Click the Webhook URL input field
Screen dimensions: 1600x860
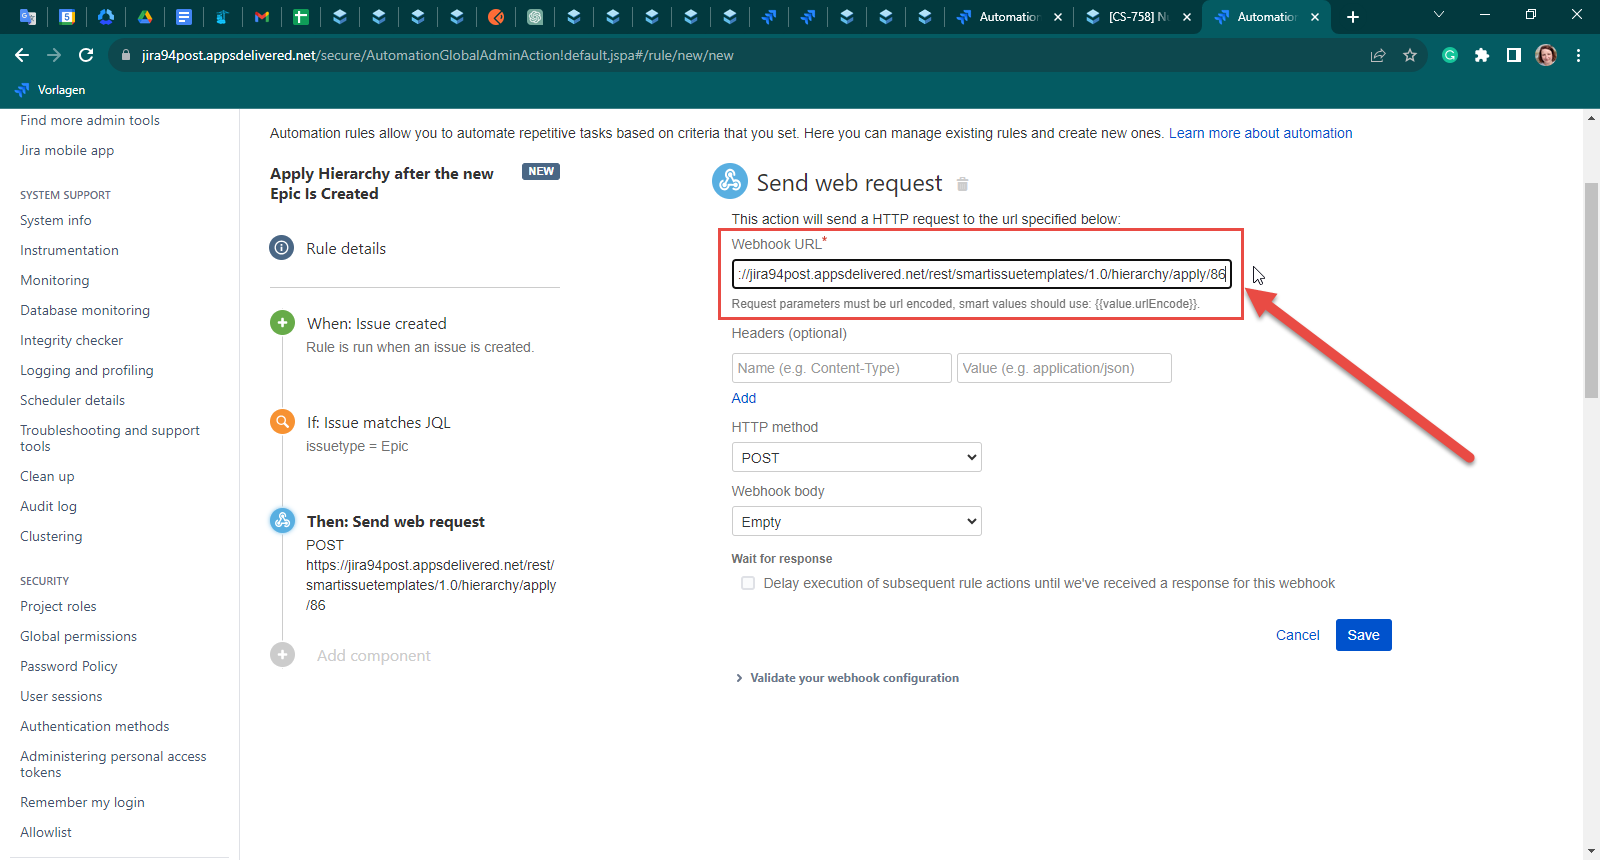tap(980, 274)
